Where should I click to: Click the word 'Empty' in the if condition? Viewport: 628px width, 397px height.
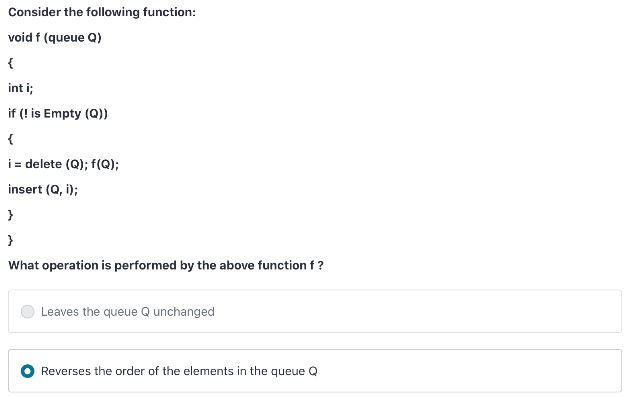pyautogui.click(x=62, y=114)
